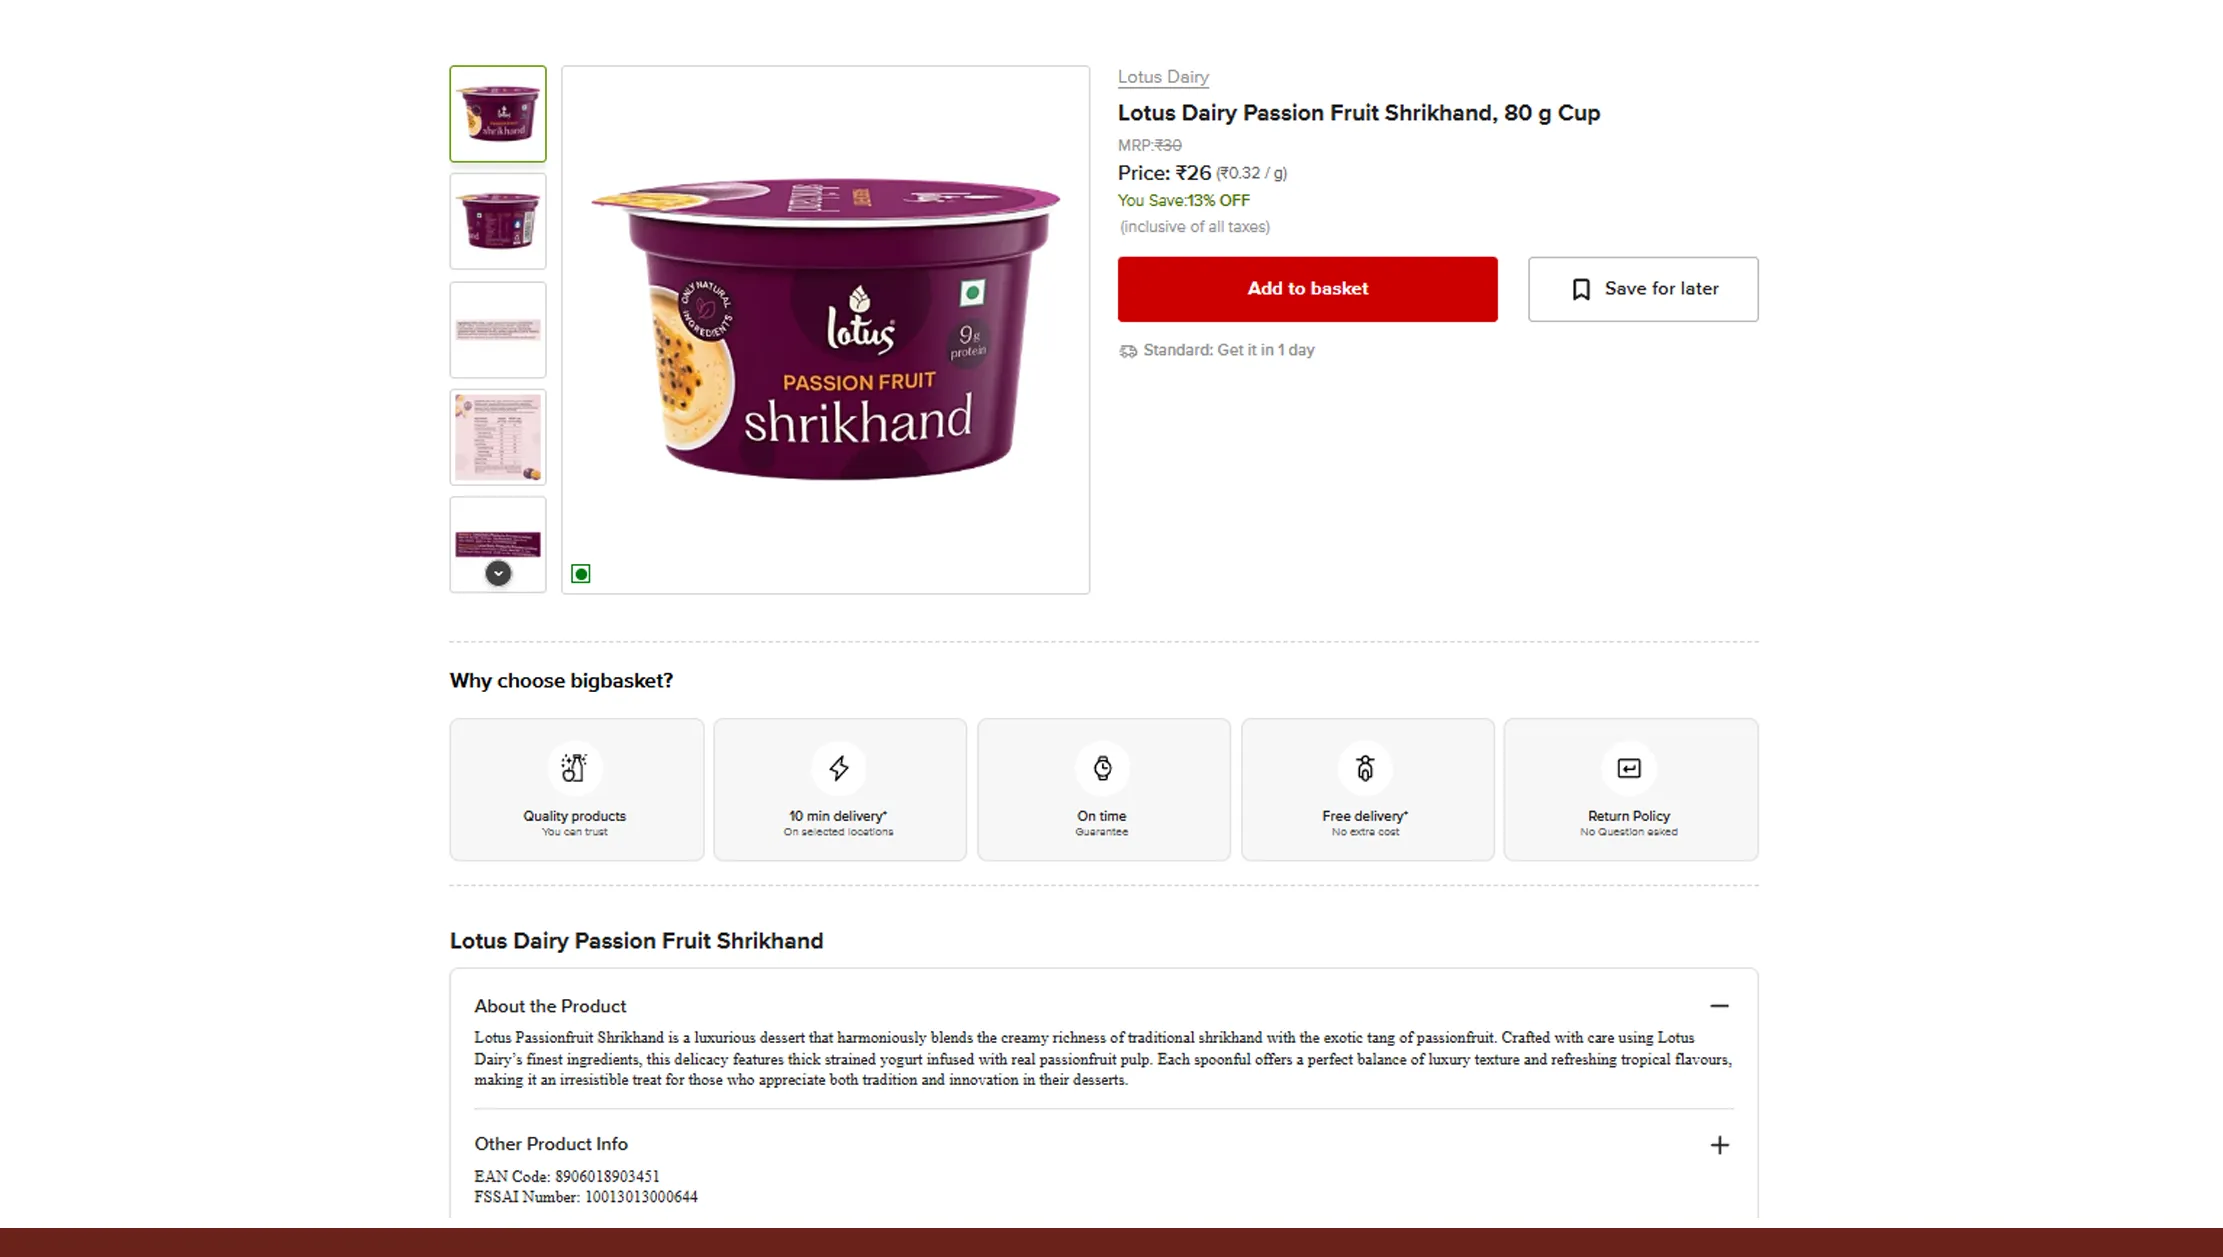
Task: Click the On time guarantee watch icon
Action: tap(1102, 768)
